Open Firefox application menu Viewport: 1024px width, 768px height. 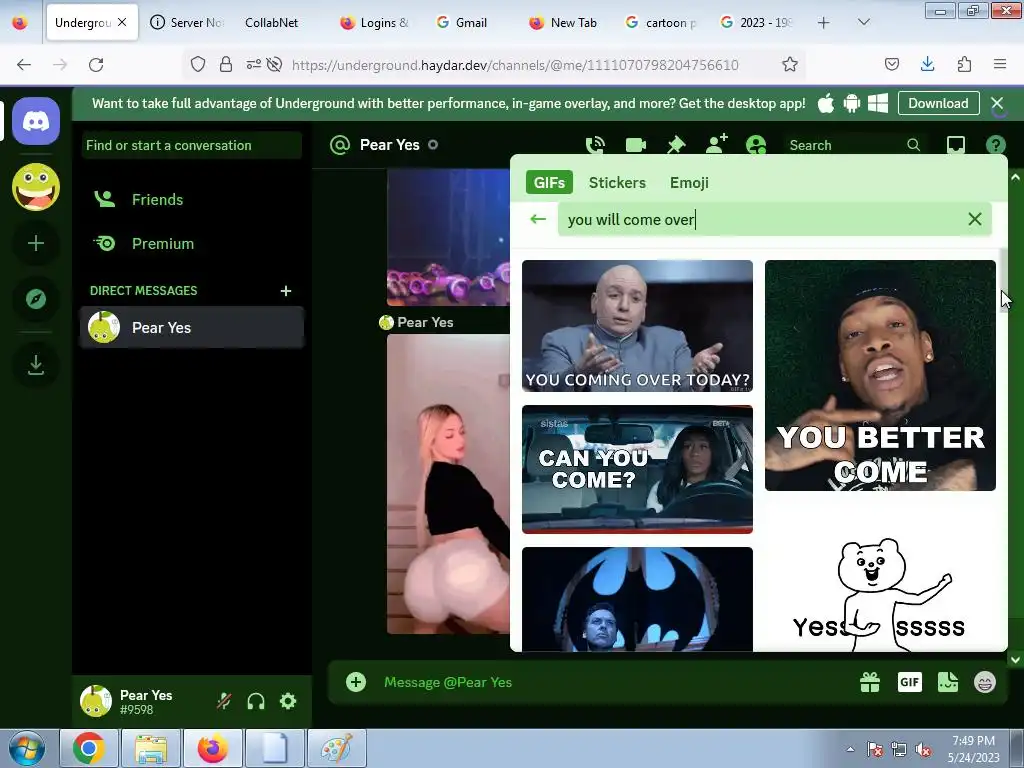[x=1000, y=64]
